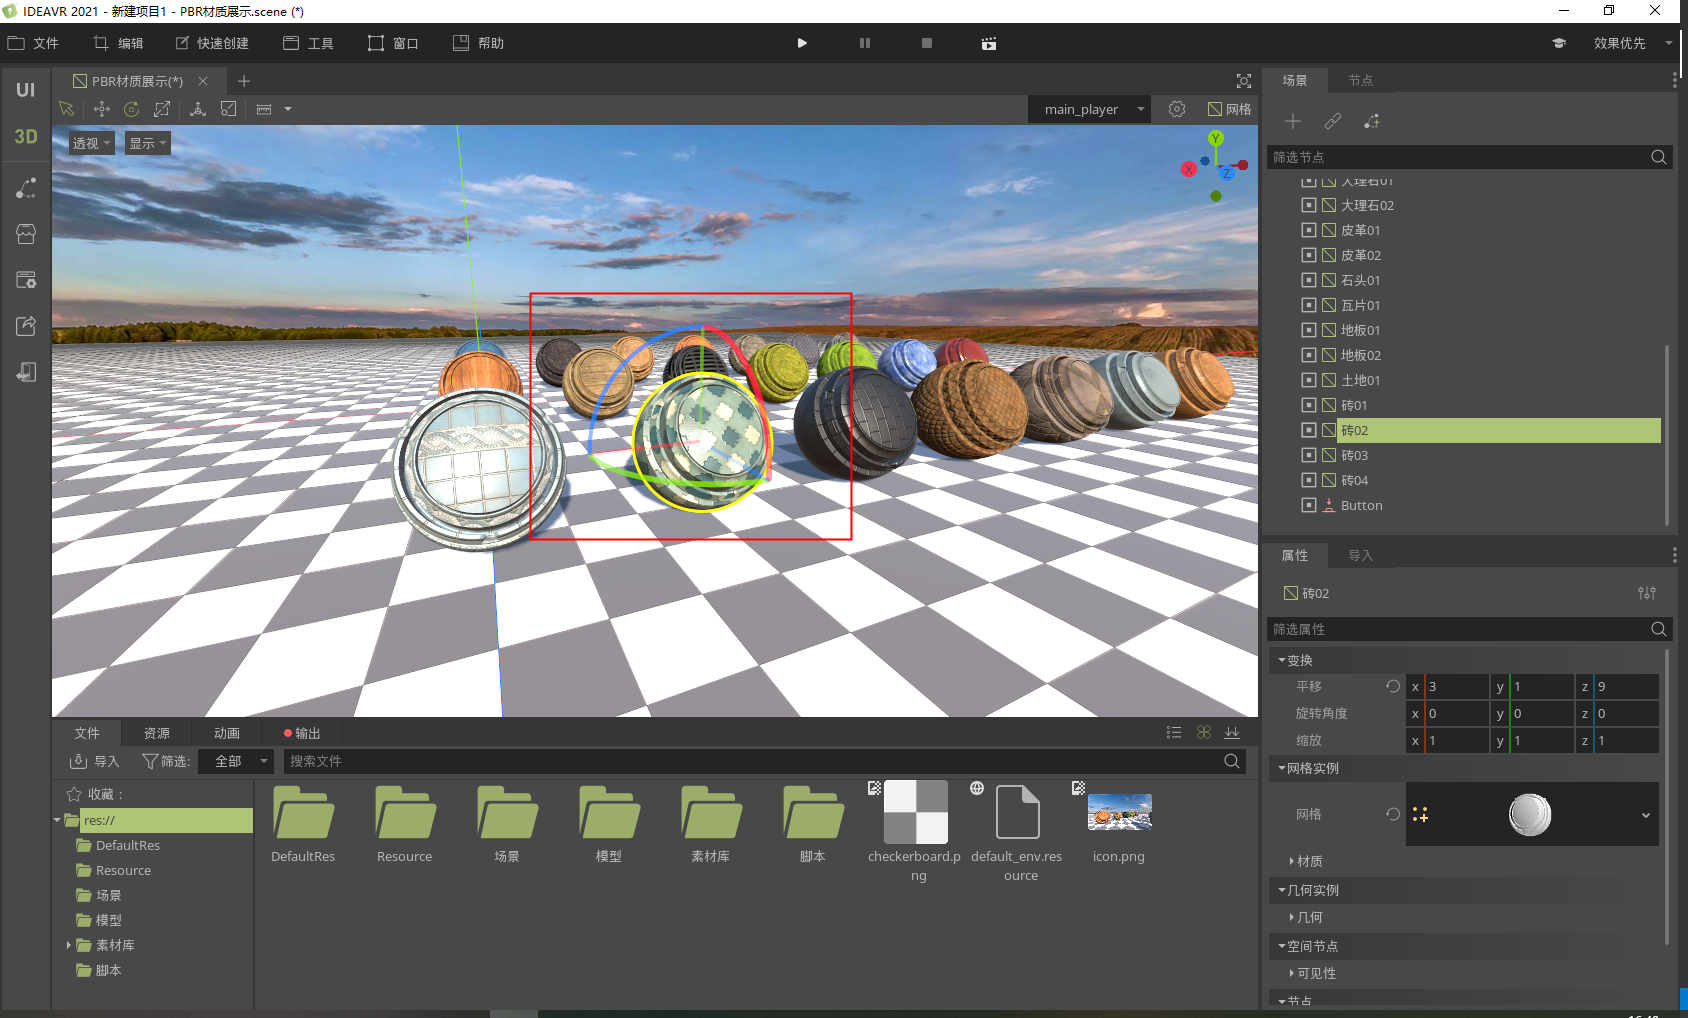Switch to 3D mode in left sidebar
The image size is (1688, 1018).
25,137
